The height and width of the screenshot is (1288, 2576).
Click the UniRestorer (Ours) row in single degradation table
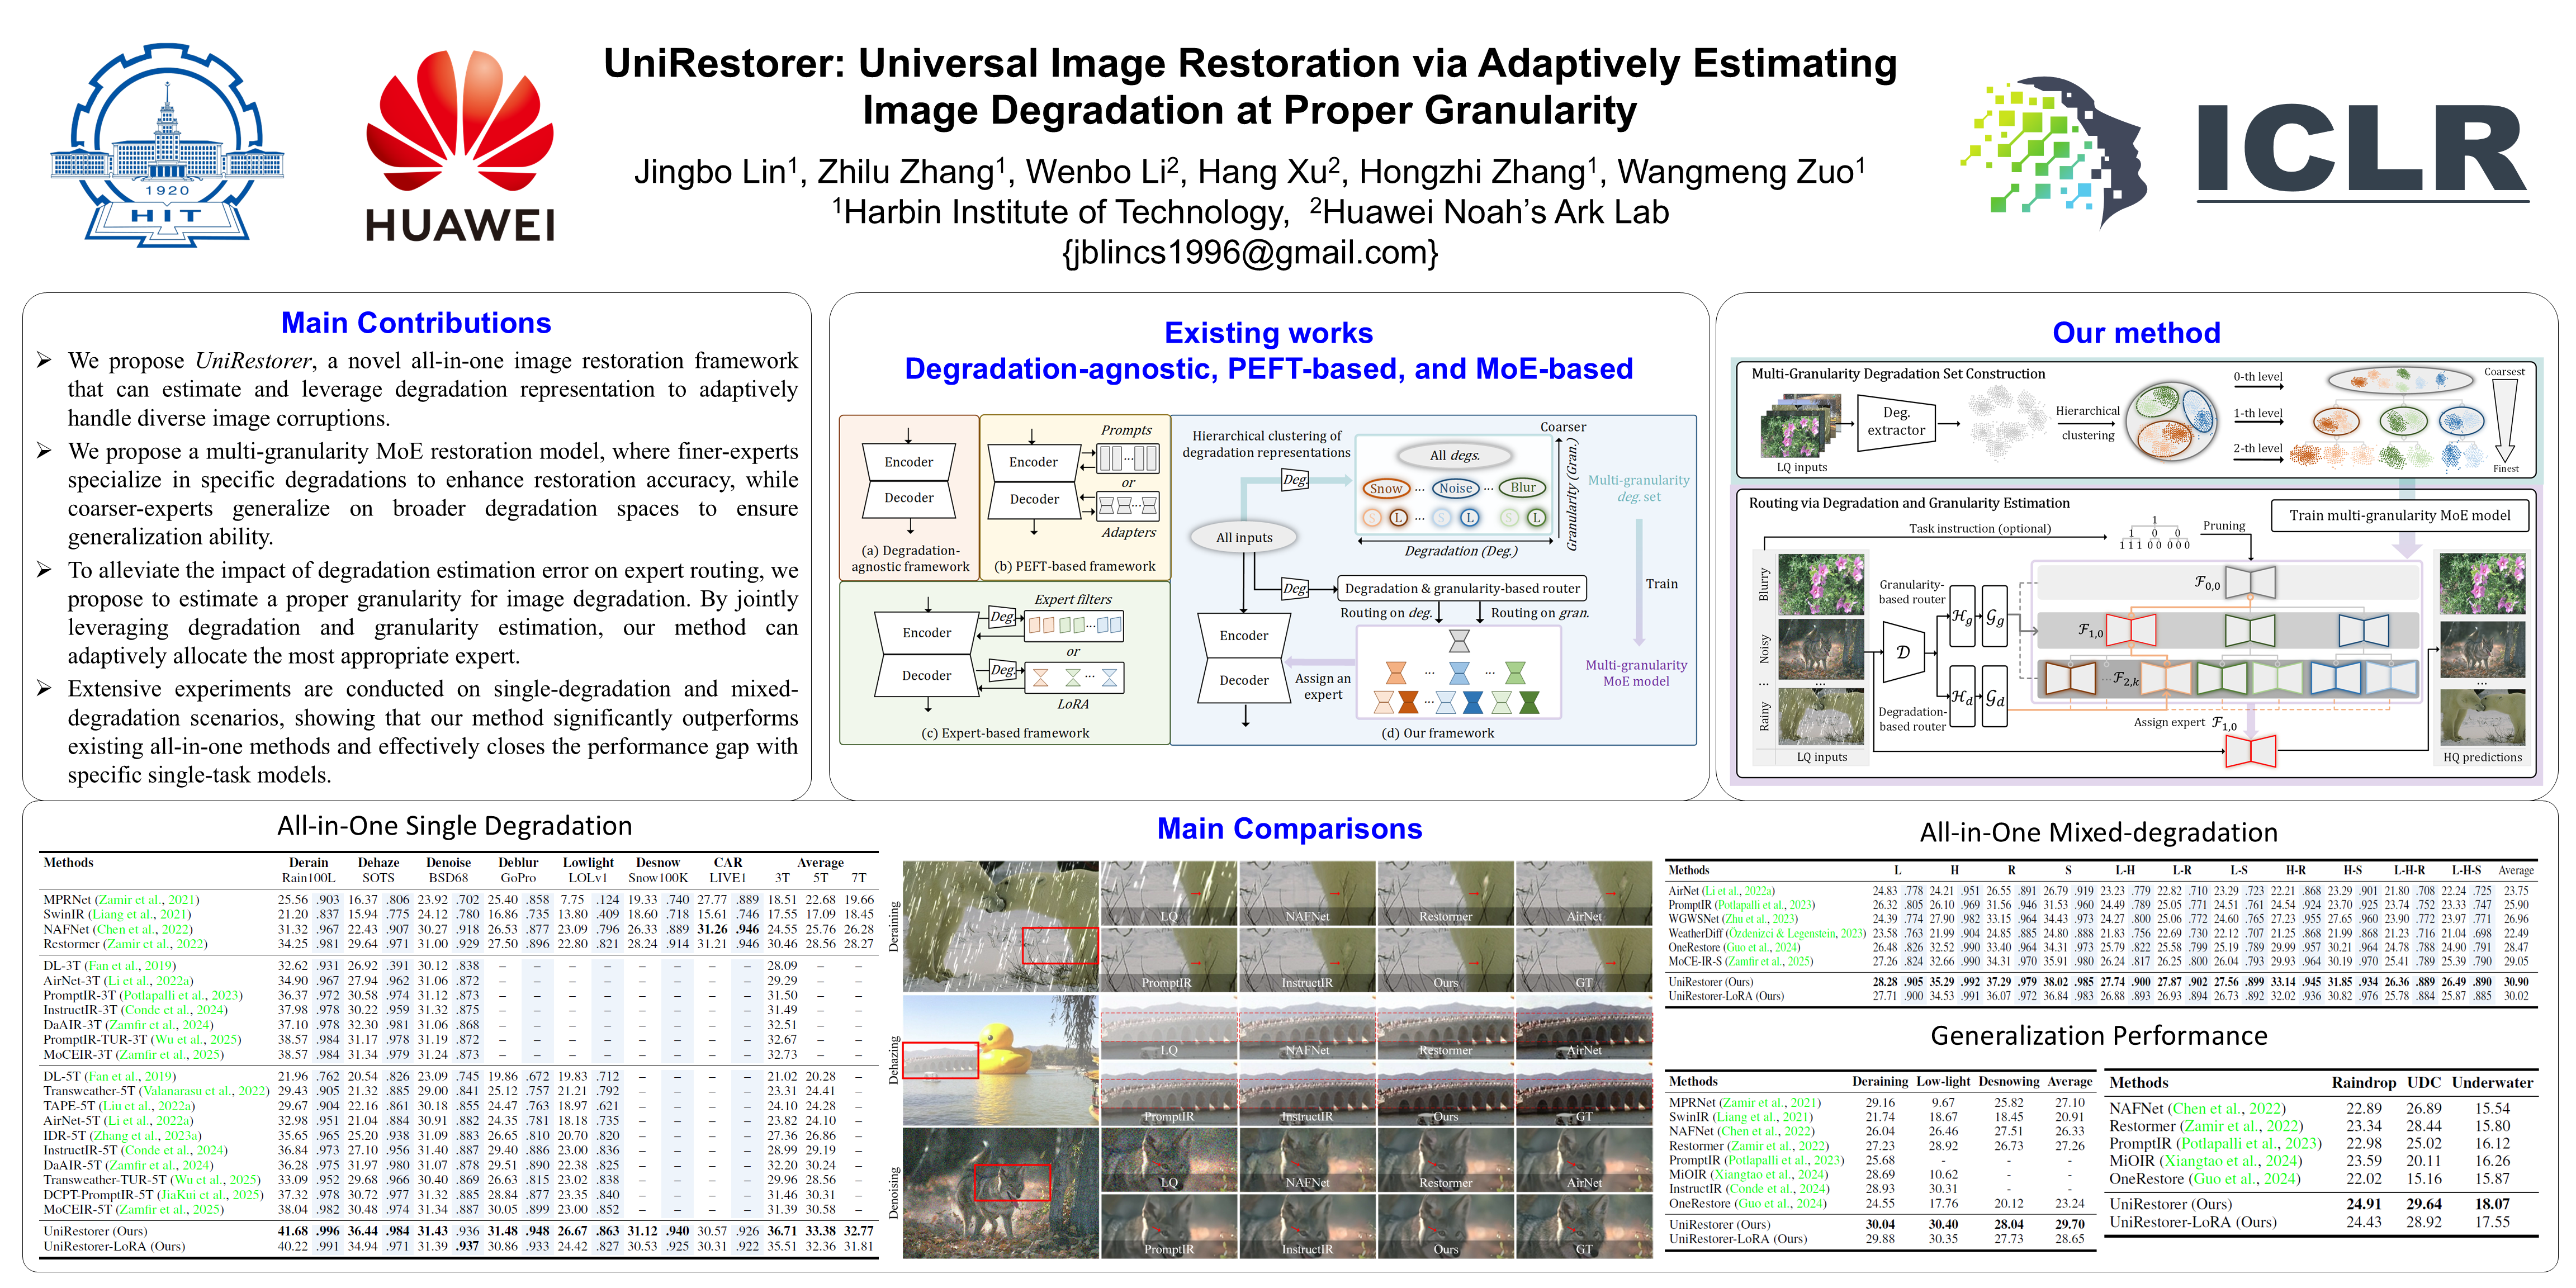[95, 1231]
